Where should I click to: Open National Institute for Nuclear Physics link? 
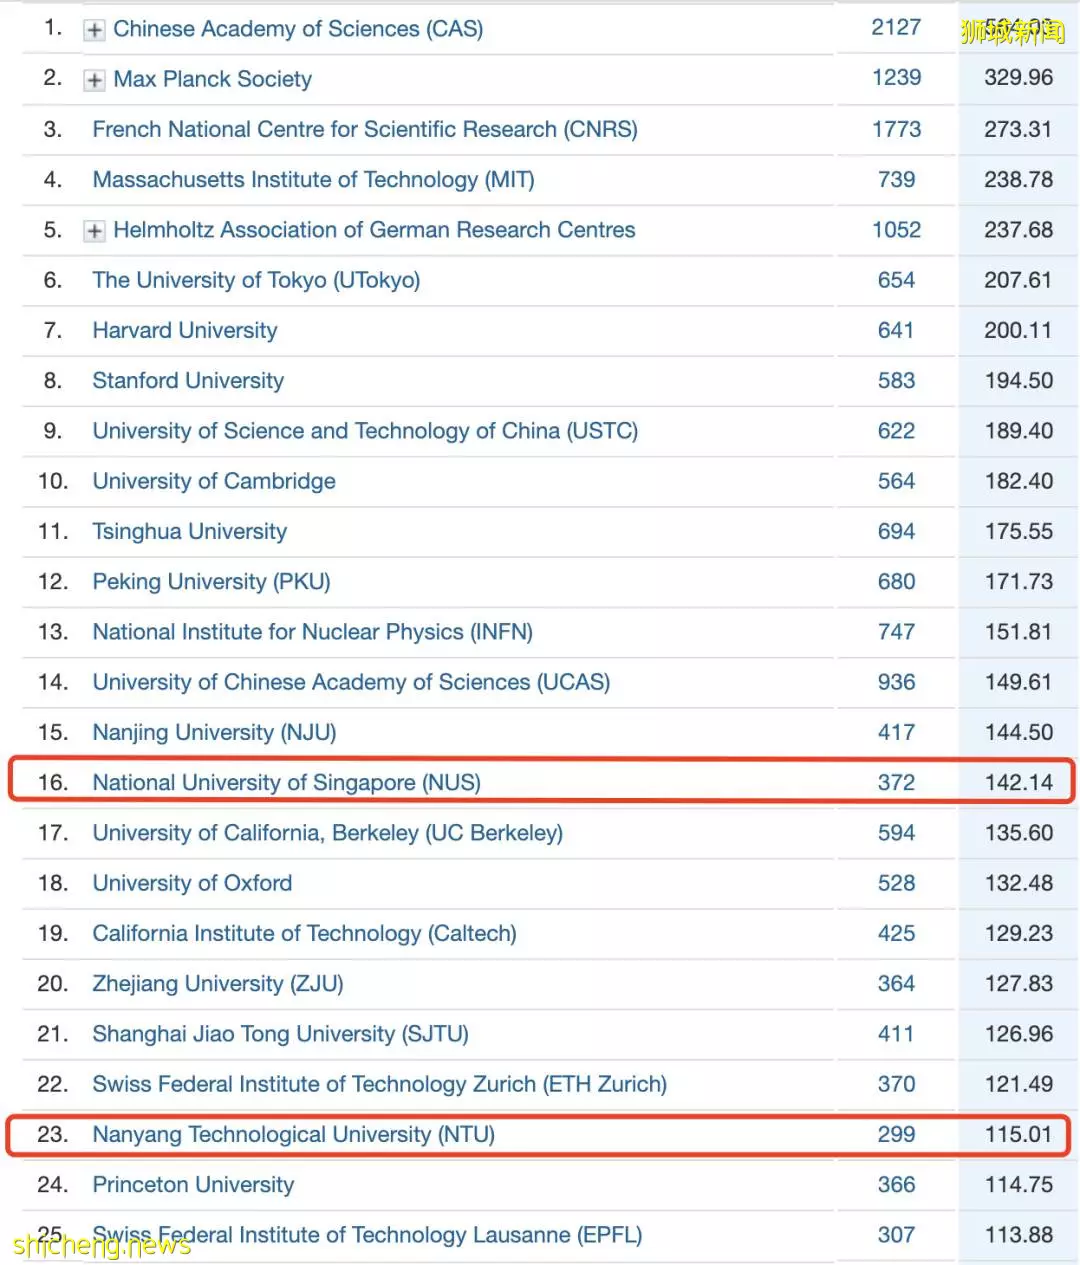(x=312, y=632)
